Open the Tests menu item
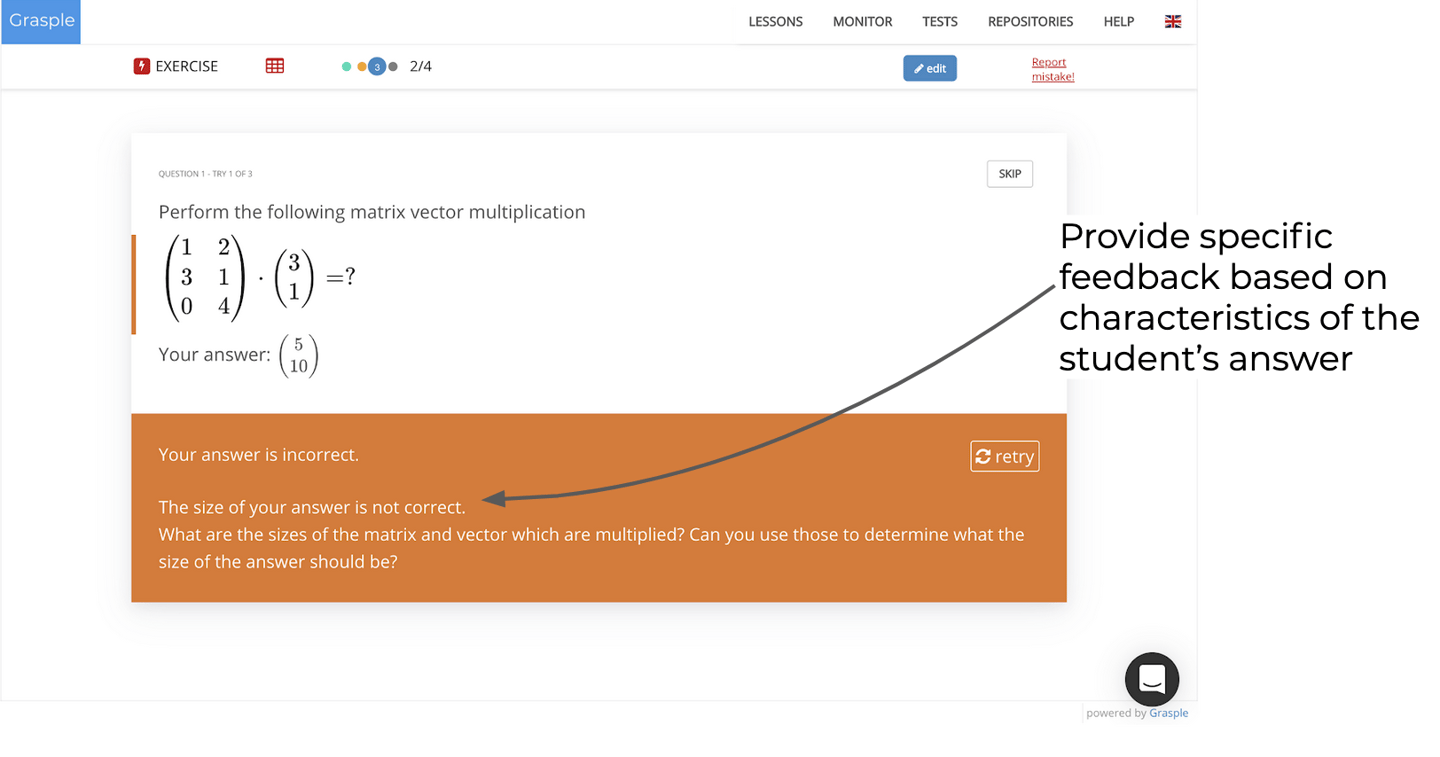The width and height of the screenshot is (1440, 757). point(940,21)
